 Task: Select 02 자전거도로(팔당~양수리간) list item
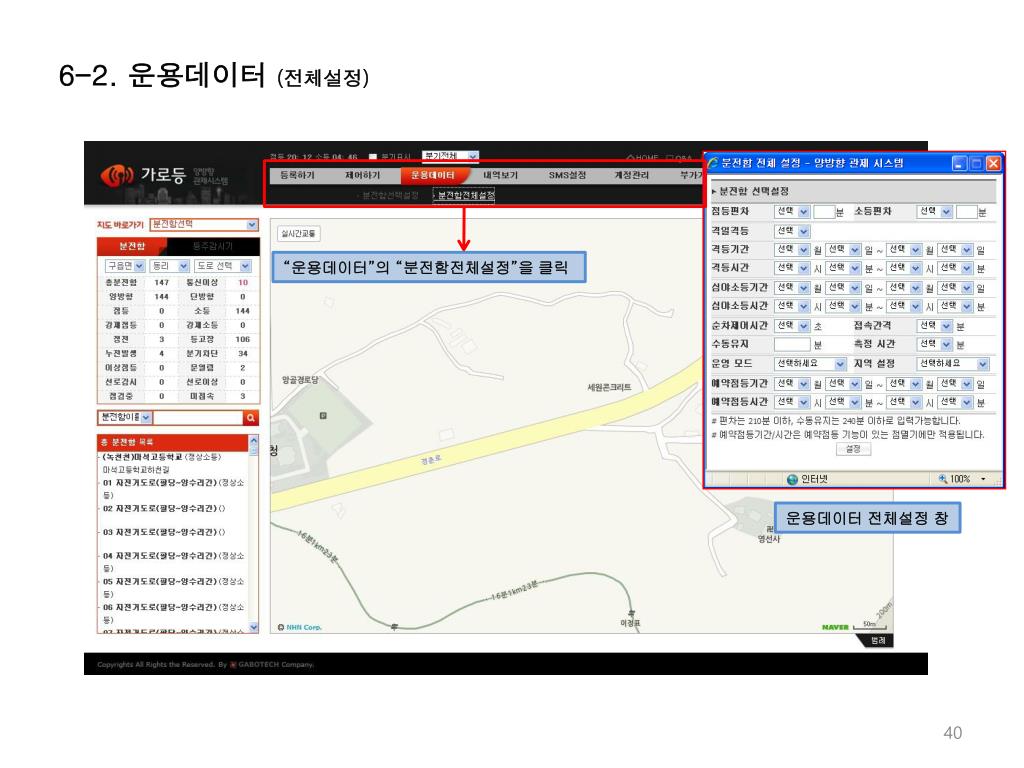tap(164, 508)
